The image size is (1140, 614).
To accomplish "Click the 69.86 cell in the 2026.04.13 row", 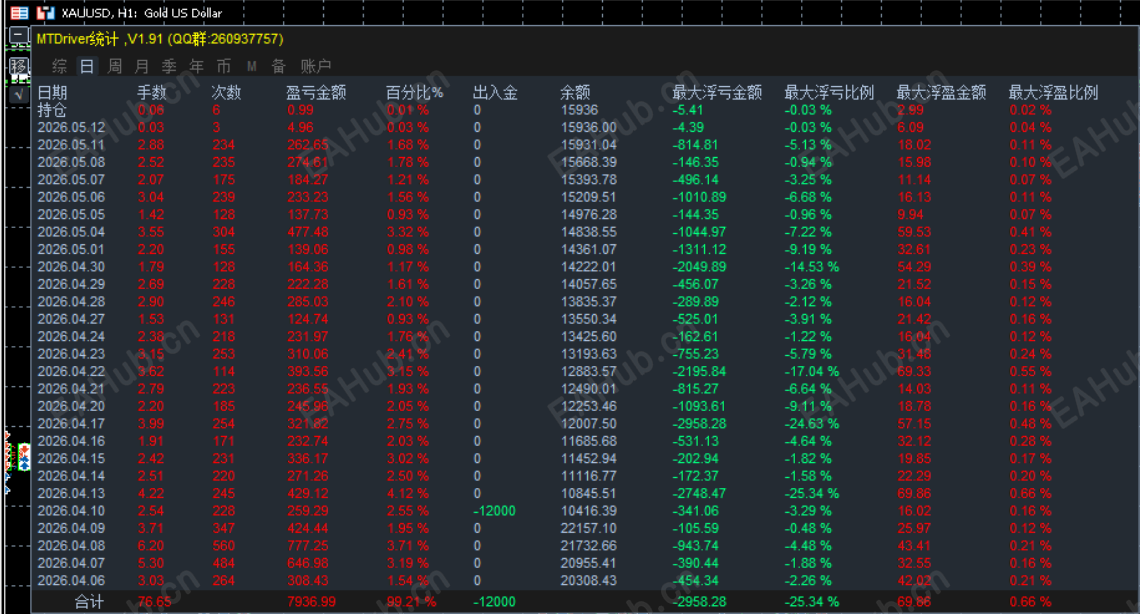I will (x=914, y=493).
